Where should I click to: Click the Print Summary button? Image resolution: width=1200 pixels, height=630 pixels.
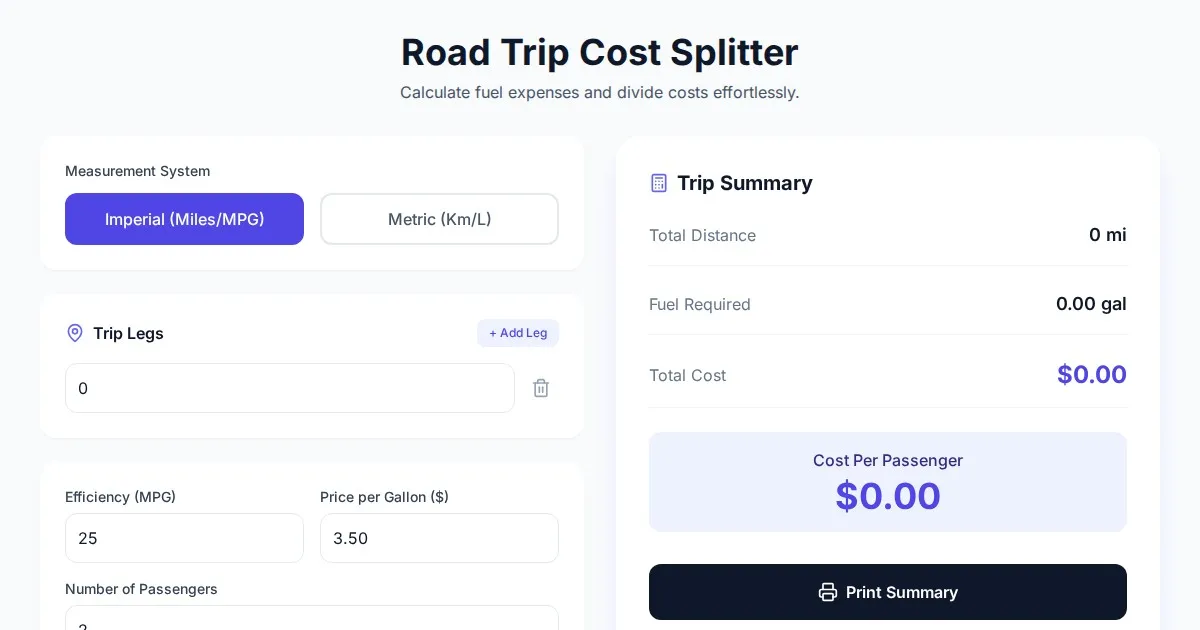[888, 592]
